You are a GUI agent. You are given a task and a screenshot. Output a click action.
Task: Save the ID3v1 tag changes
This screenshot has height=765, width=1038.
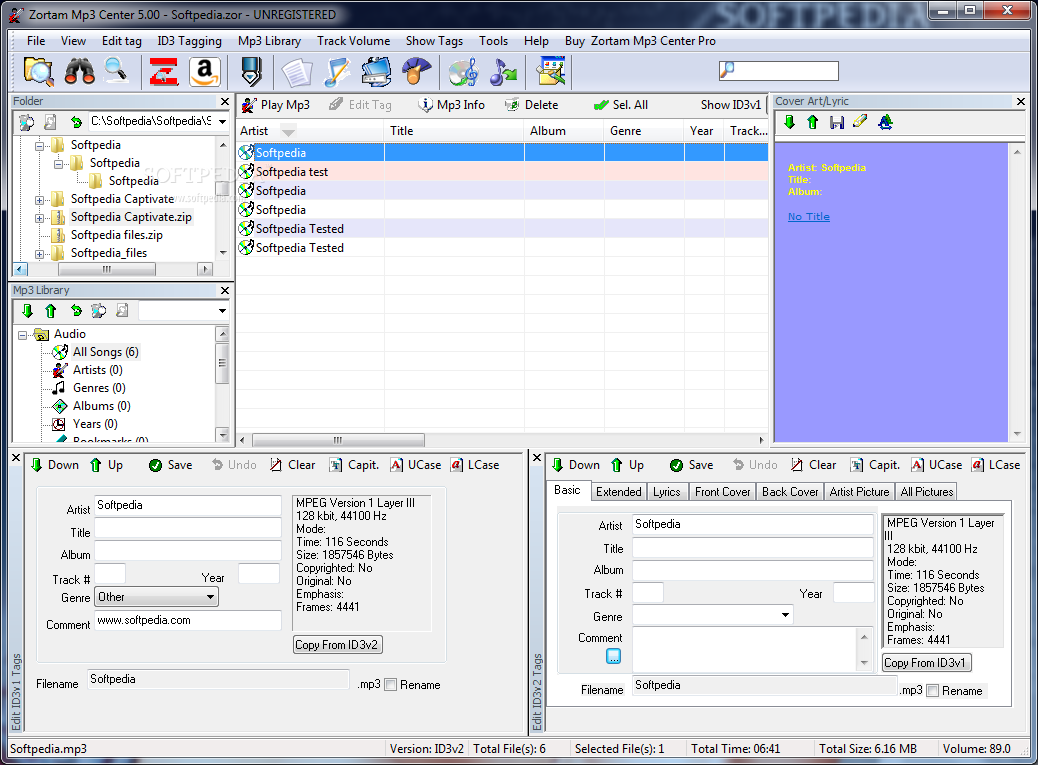click(170, 465)
